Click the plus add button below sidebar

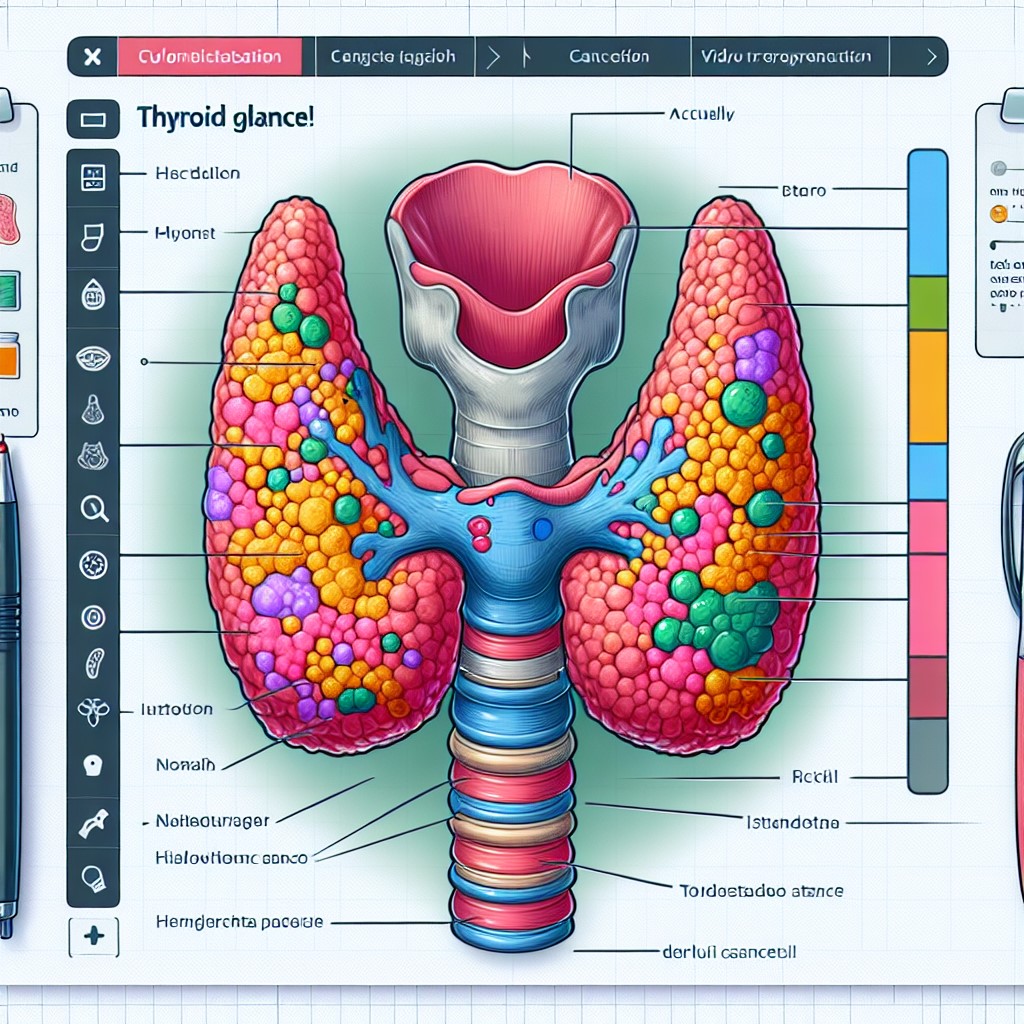[94, 936]
